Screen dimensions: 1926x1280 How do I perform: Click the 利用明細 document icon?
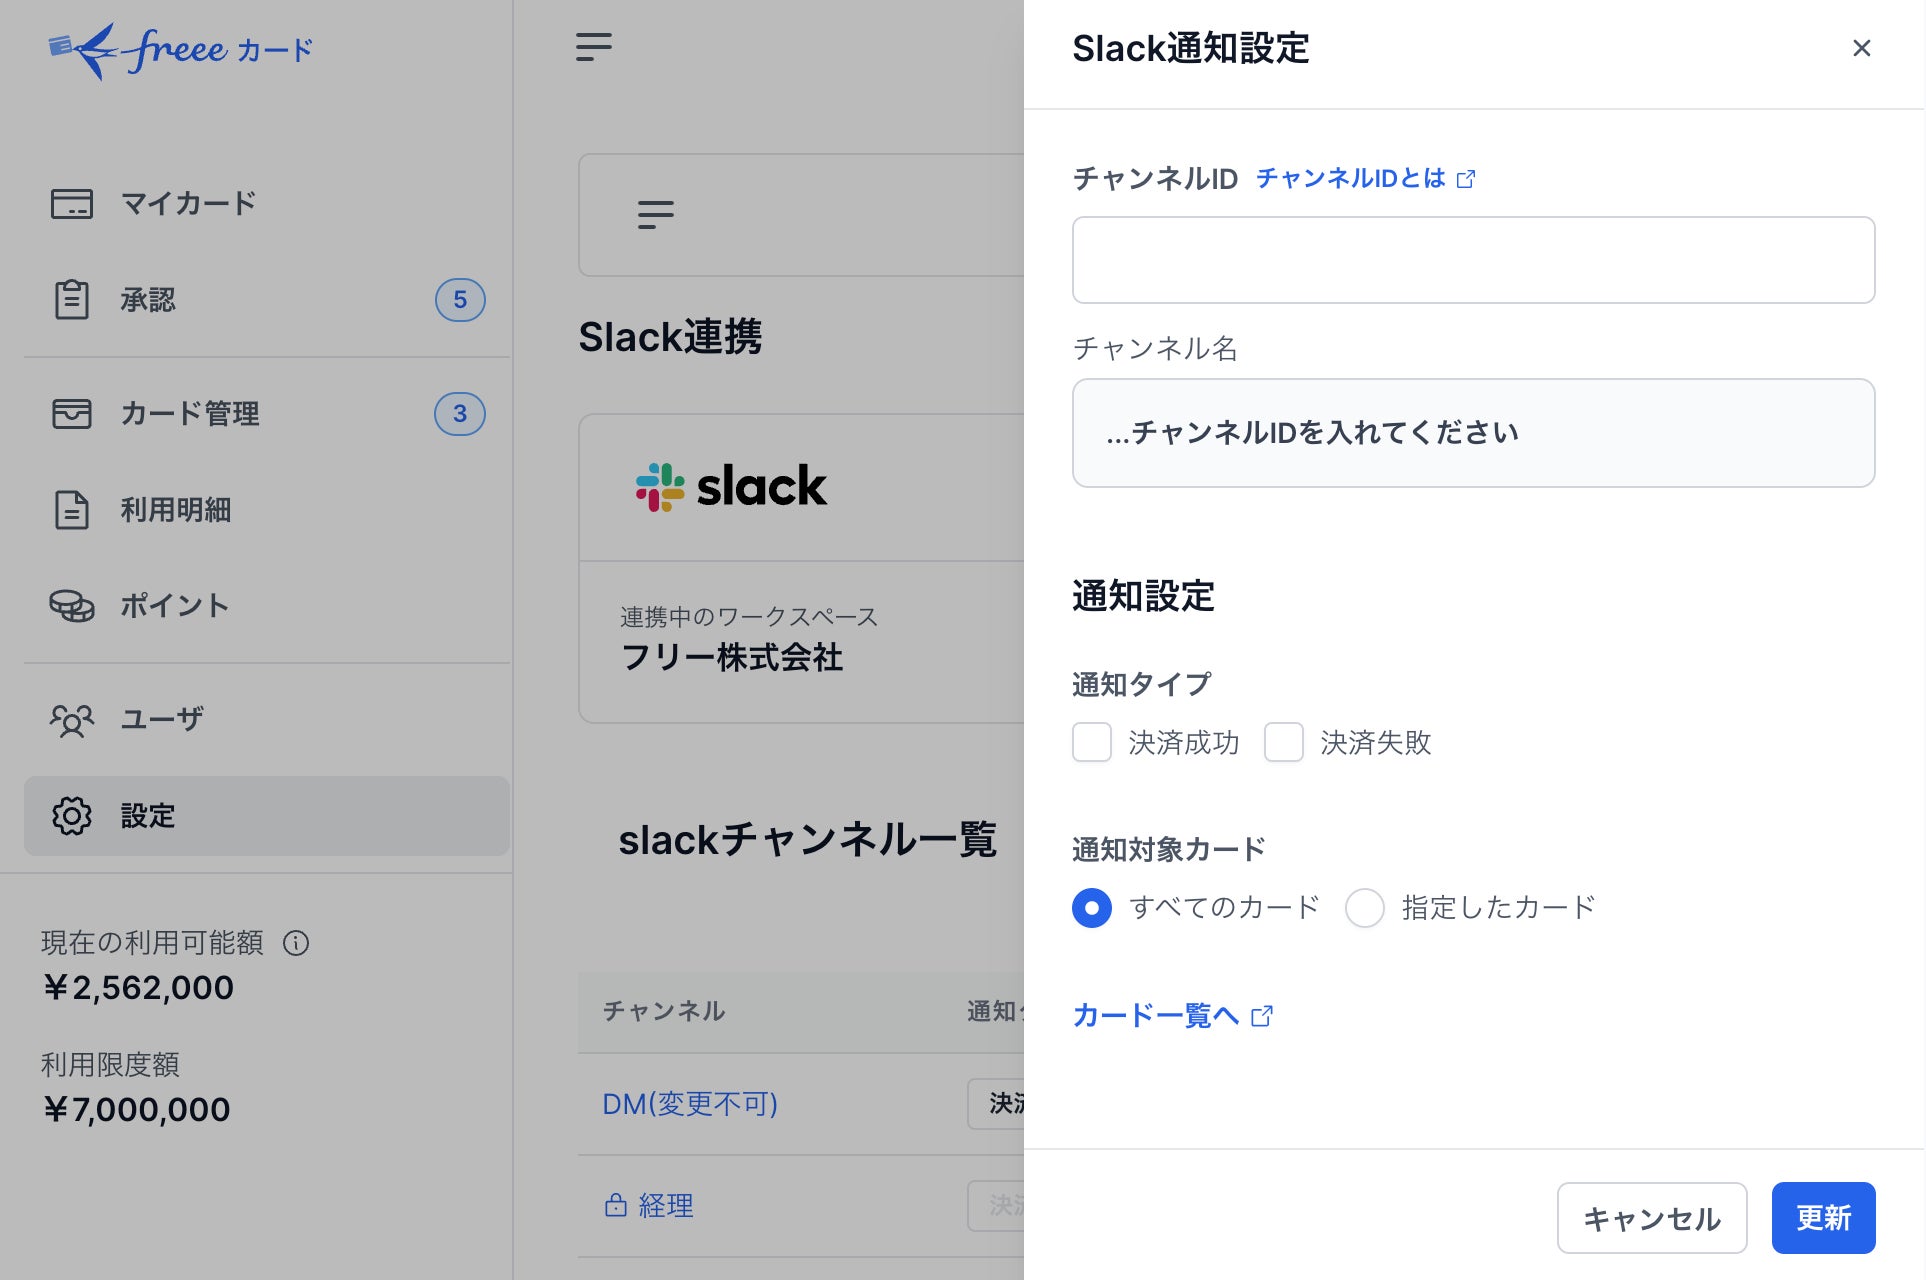pyautogui.click(x=72, y=510)
